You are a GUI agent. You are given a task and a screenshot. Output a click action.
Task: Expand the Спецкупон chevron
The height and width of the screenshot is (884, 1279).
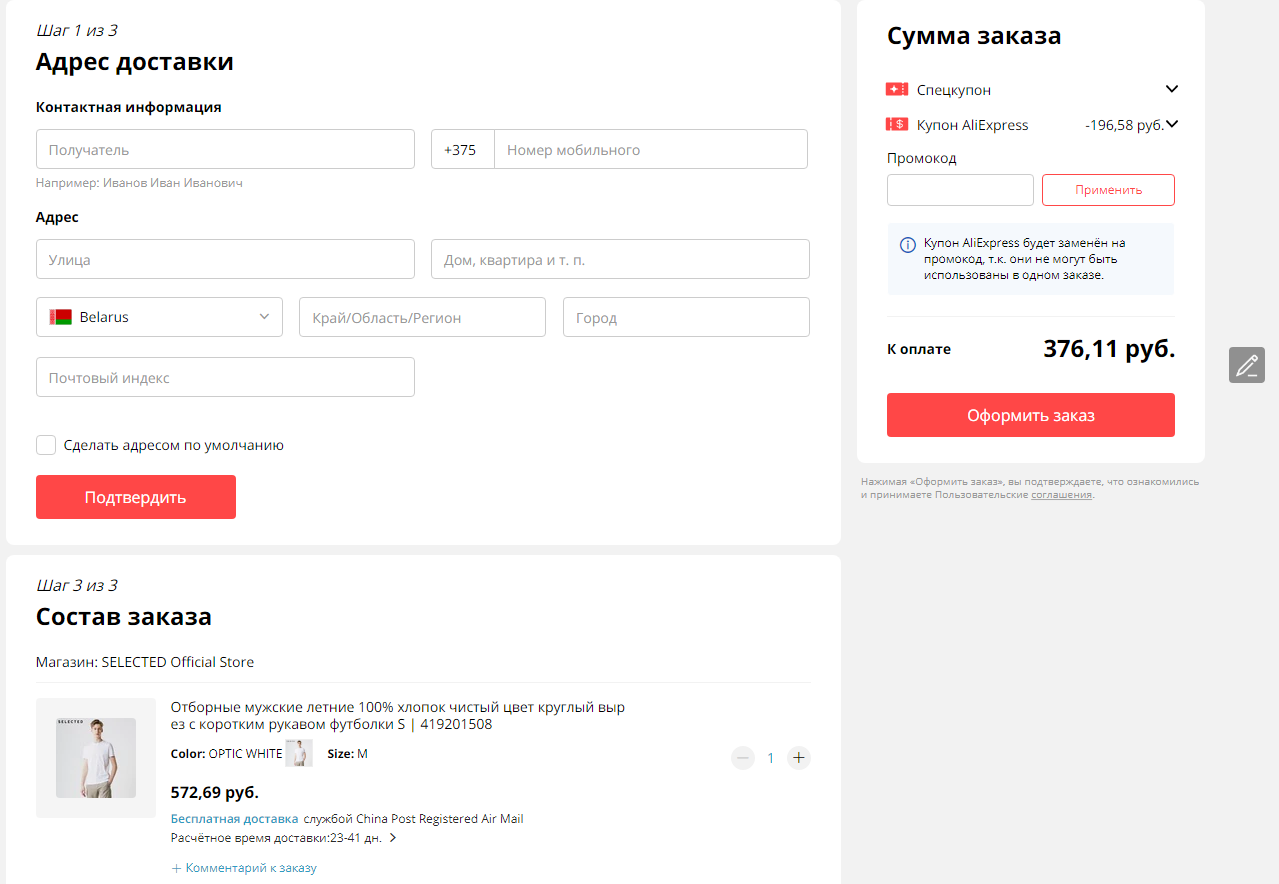pos(1172,89)
